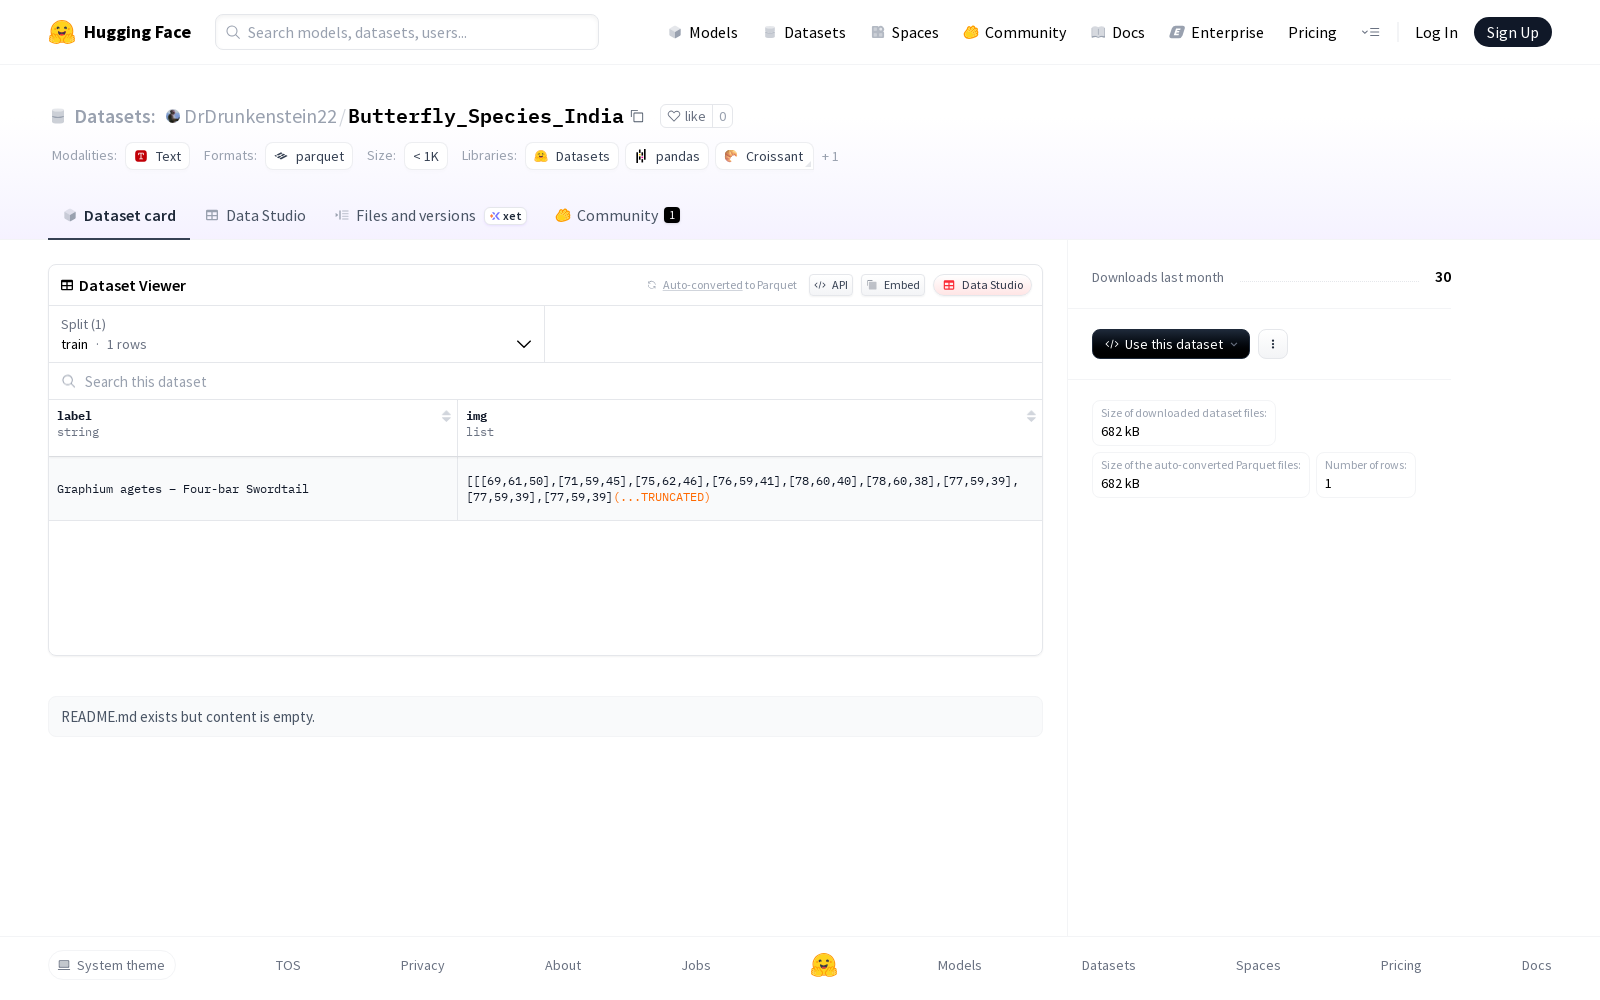Viewport: 1600px width, 1000px height.
Task: Open the About footer link
Action: pyautogui.click(x=563, y=965)
